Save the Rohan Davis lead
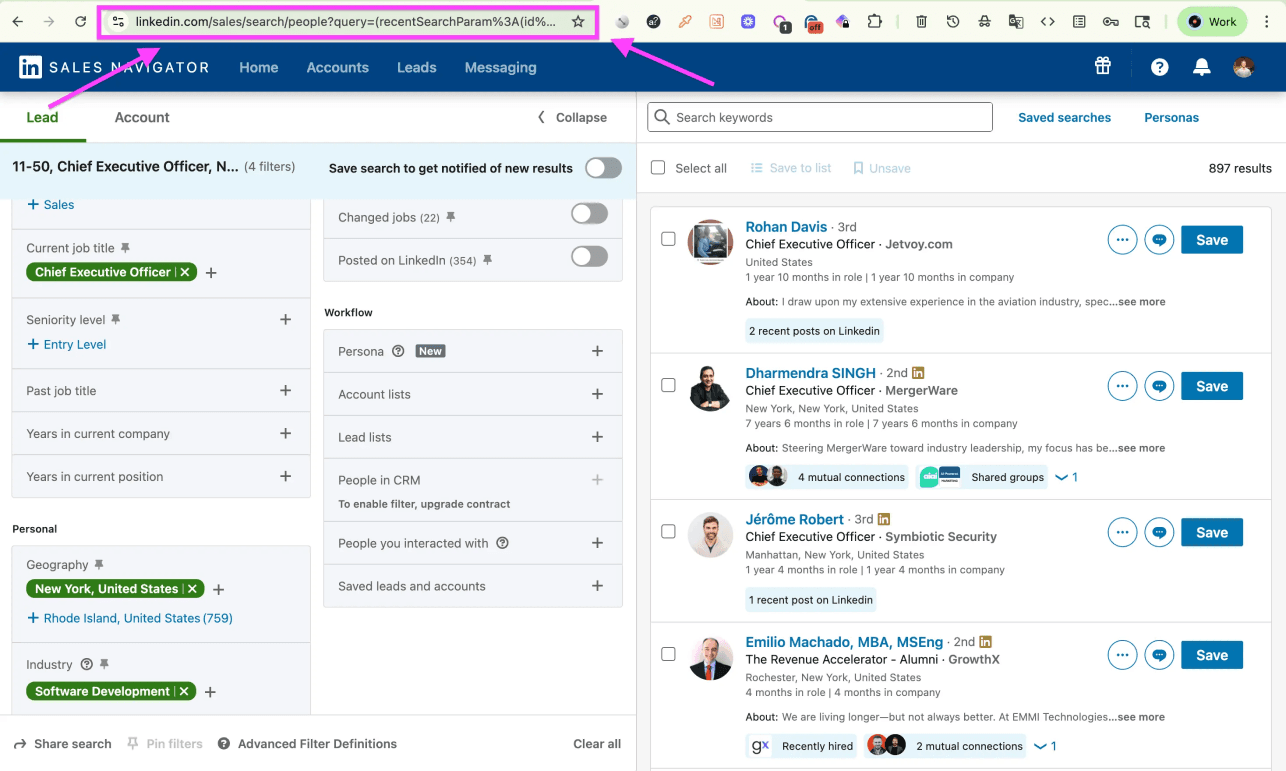Image resolution: width=1286 pixels, height=771 pixels. point(1211,239)
